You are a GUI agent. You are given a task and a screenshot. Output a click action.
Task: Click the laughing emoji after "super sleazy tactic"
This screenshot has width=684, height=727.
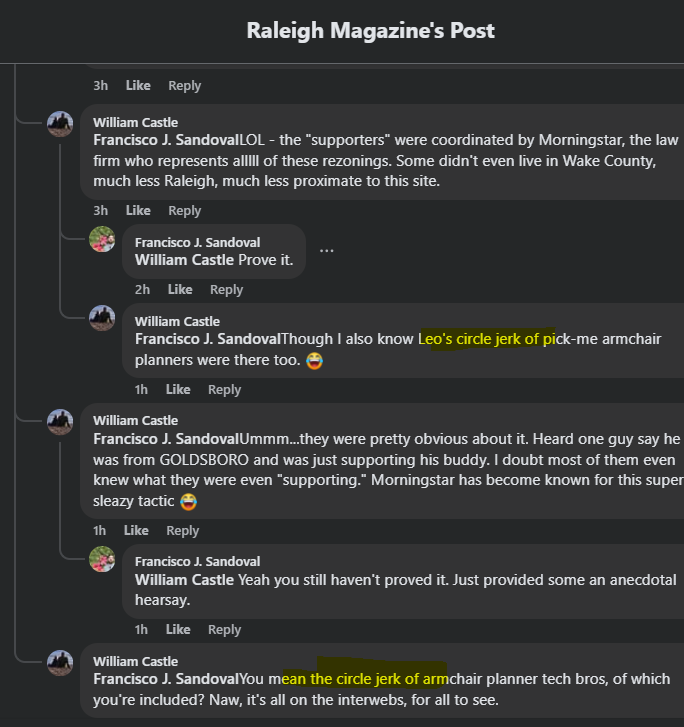tap(188, 501)
